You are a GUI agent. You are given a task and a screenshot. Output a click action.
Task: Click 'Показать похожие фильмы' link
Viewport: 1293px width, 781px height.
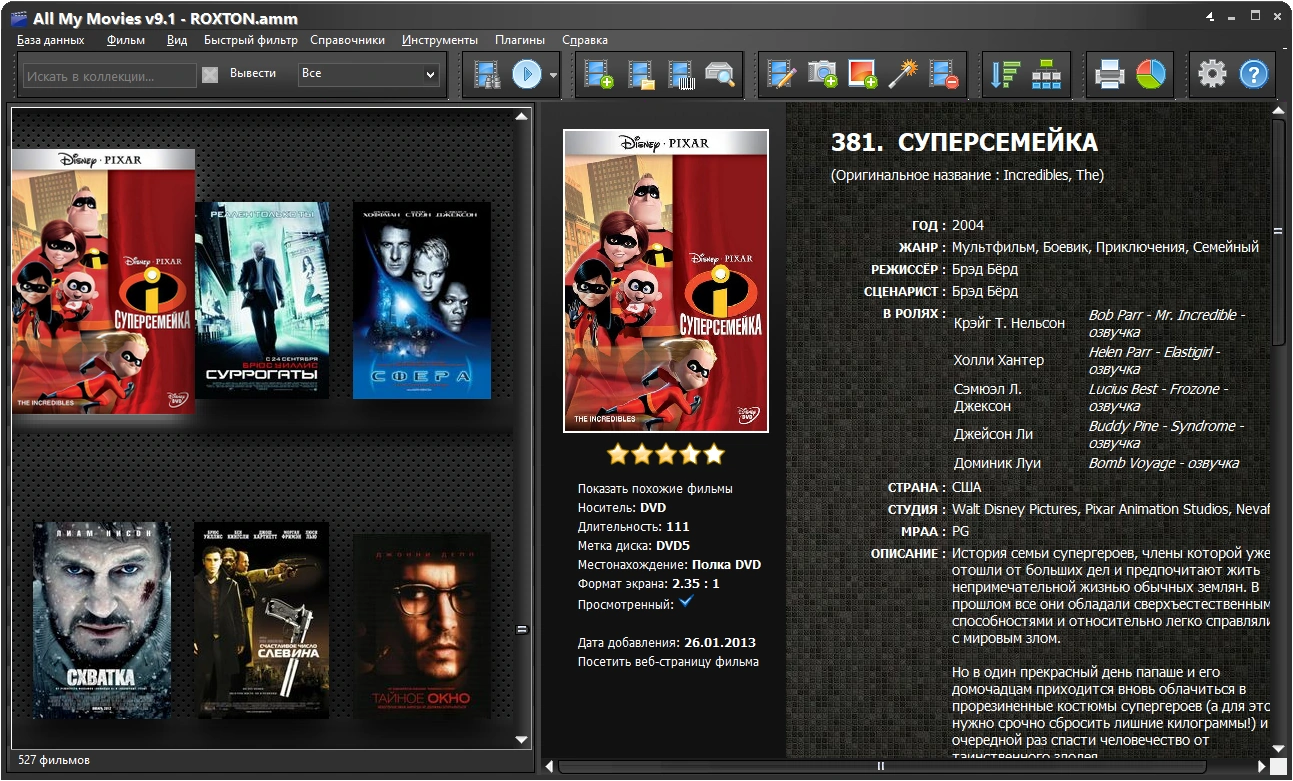coord(655,489)
